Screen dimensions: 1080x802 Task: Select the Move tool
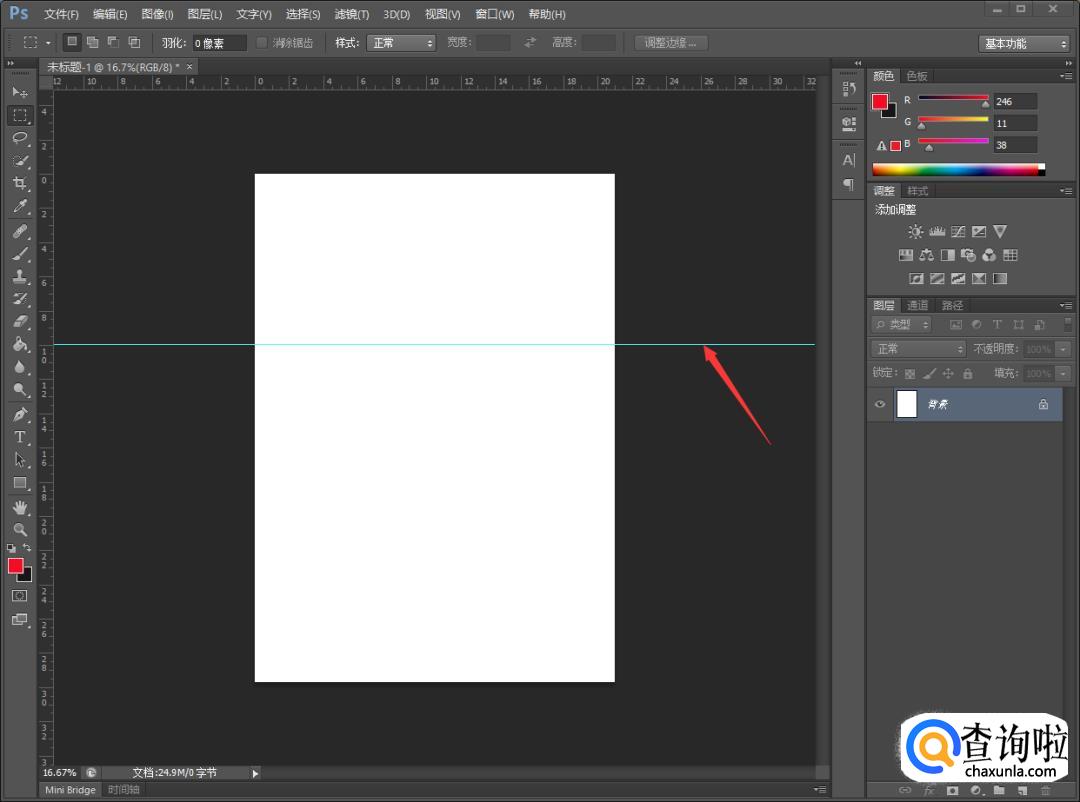[x=20, y=92]
